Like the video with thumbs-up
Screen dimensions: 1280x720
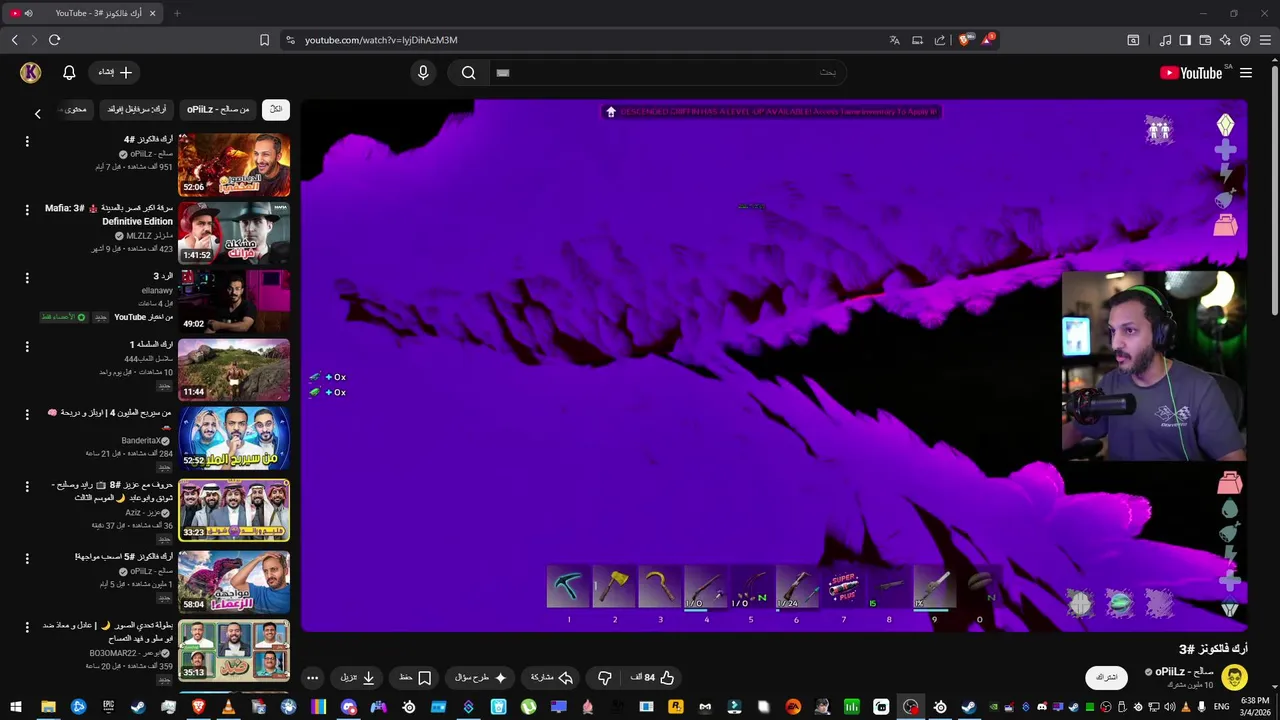(x=652, y=677)
